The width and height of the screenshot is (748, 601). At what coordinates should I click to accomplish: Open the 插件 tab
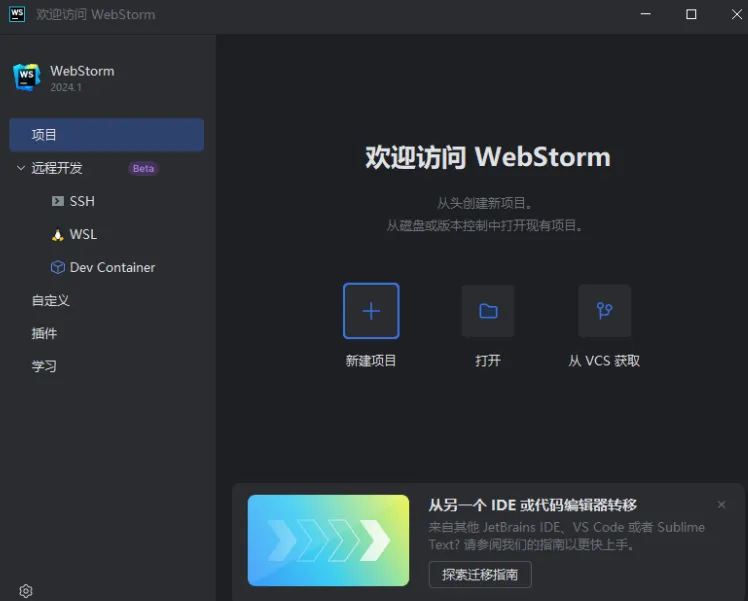click(44, 333)
